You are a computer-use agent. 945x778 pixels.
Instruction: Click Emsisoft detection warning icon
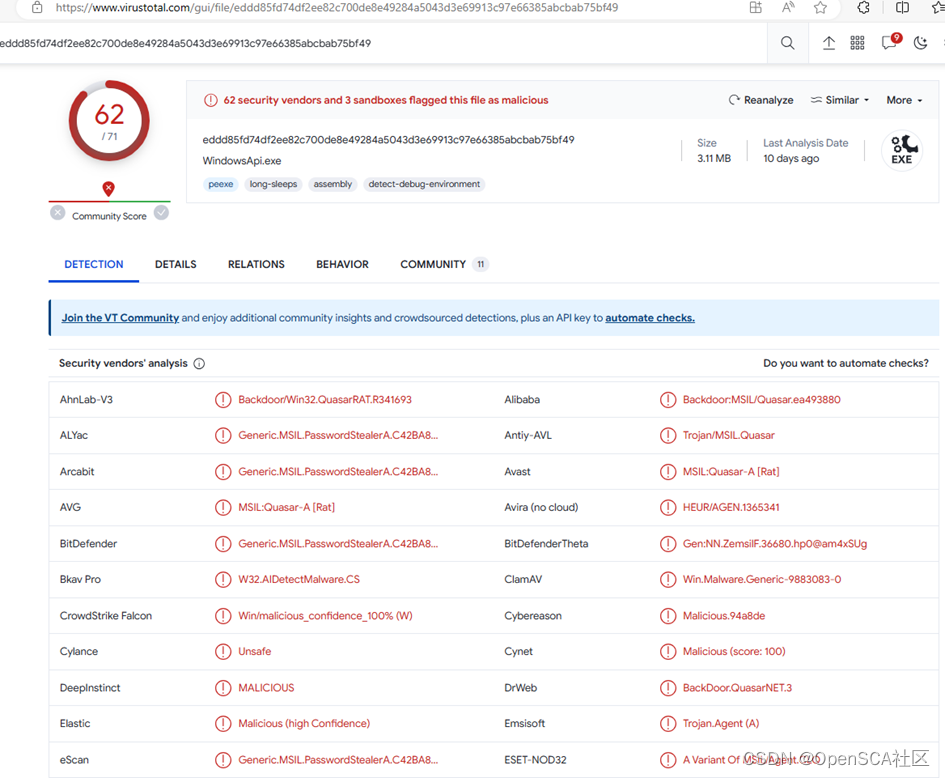point(668,723)
